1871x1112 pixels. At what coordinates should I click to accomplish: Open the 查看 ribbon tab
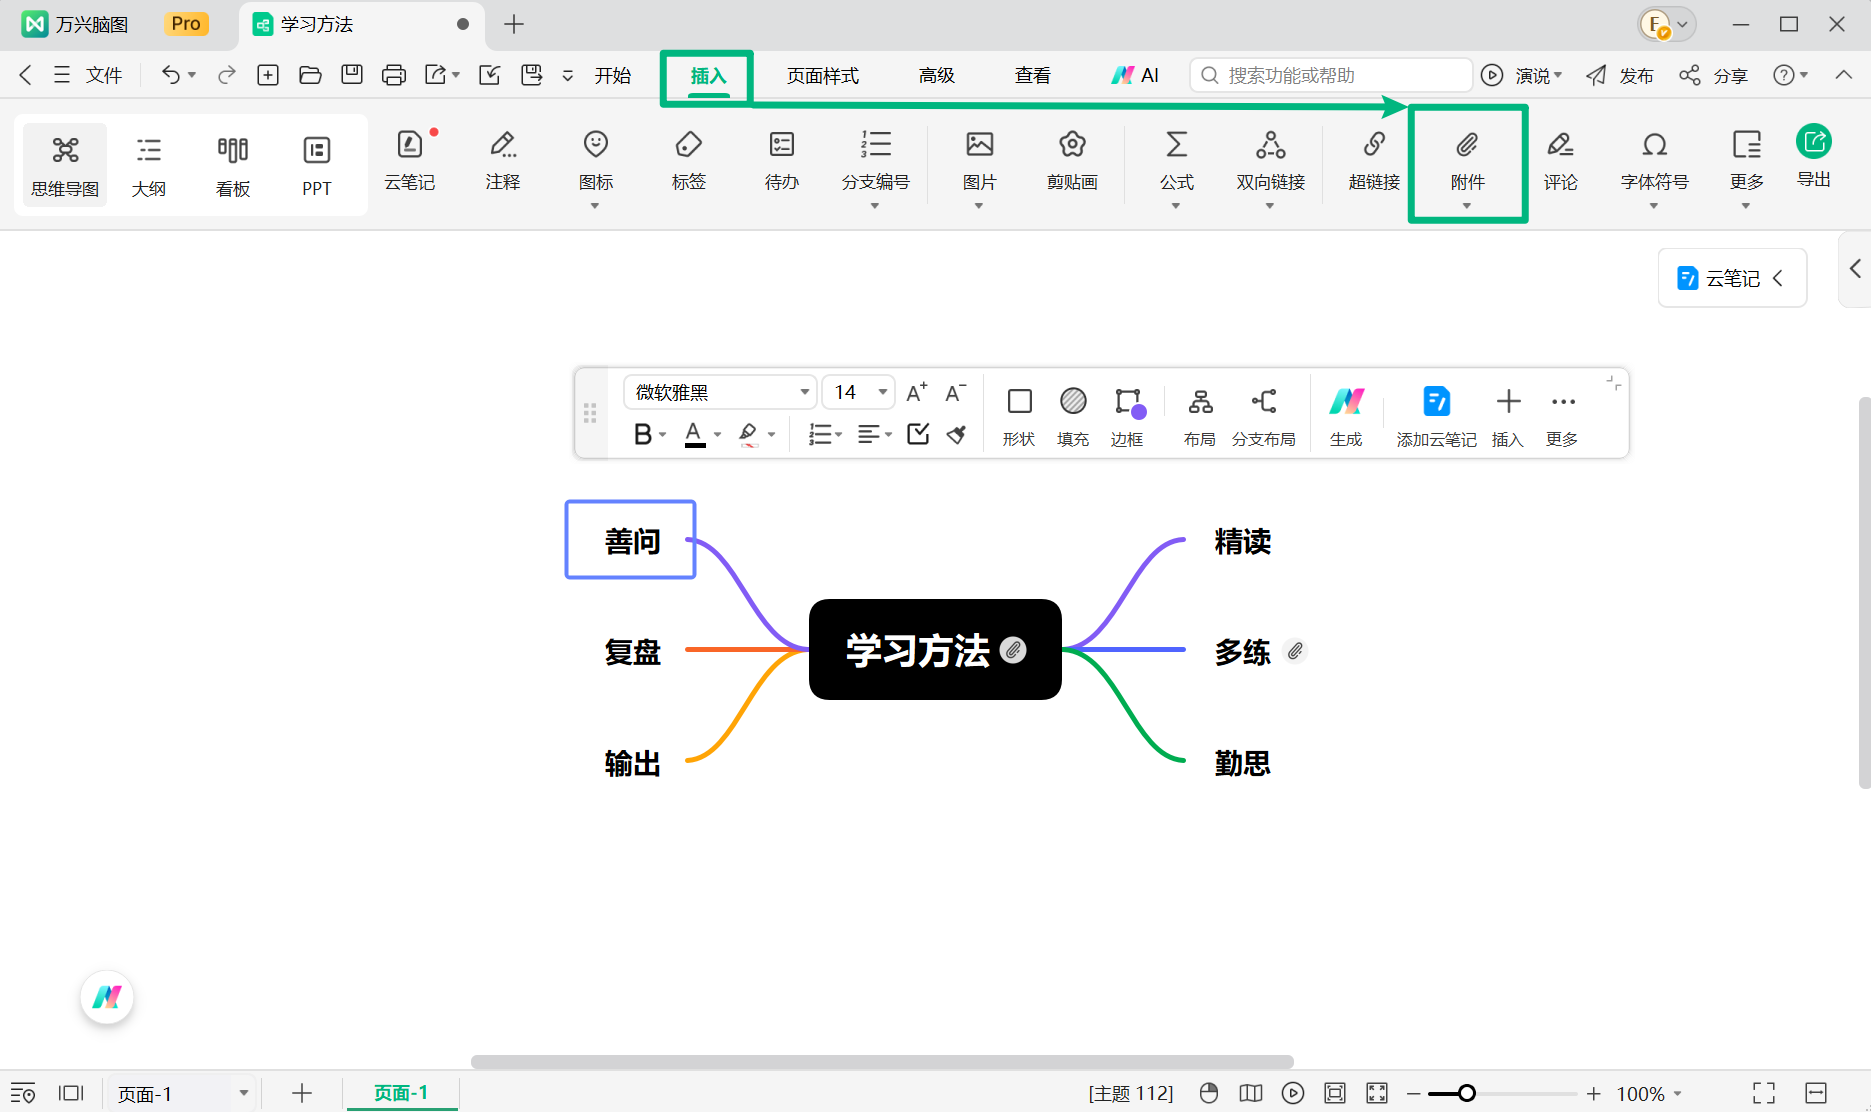(x=1033, y=75)
